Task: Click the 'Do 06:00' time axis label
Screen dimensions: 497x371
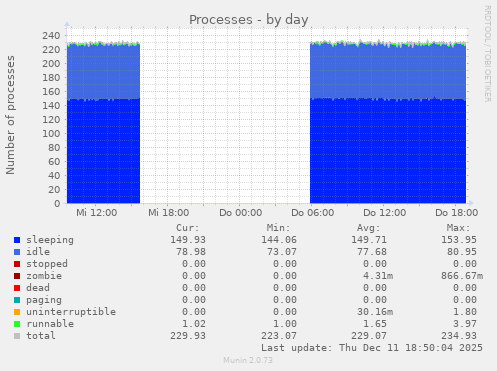Action: coord(313,213)
